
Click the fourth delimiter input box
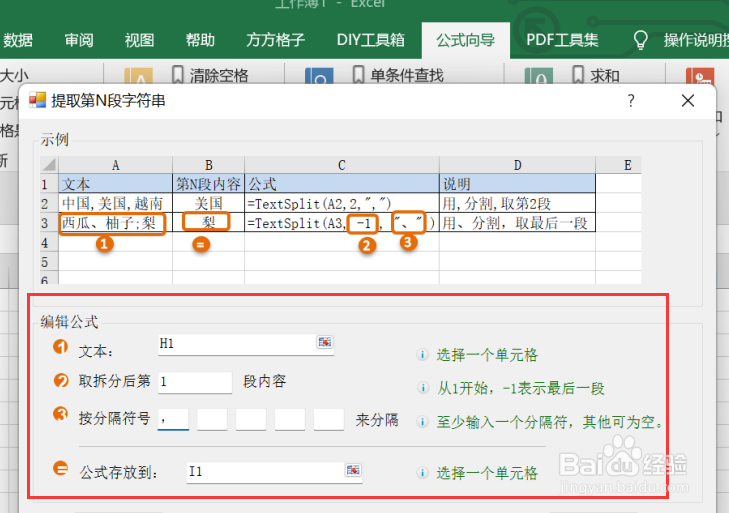click(x=290, y=420)
